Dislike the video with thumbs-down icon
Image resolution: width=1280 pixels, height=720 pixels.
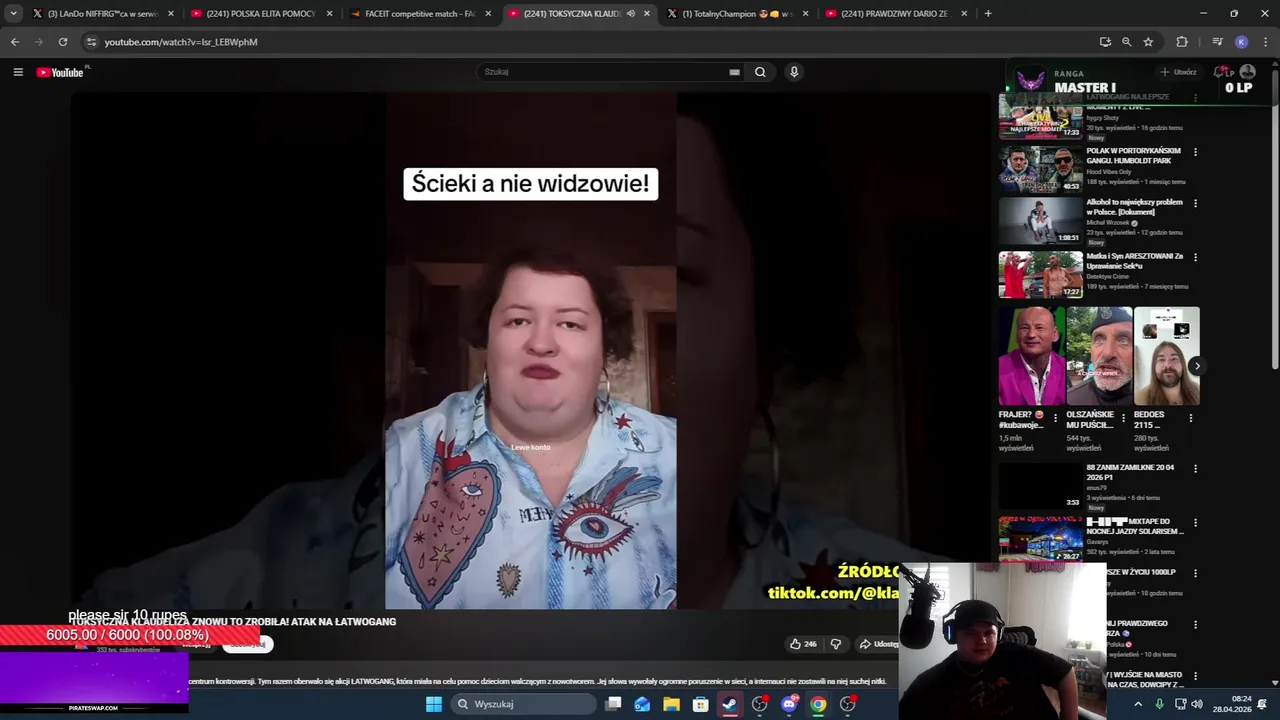(x=836, y=644)
